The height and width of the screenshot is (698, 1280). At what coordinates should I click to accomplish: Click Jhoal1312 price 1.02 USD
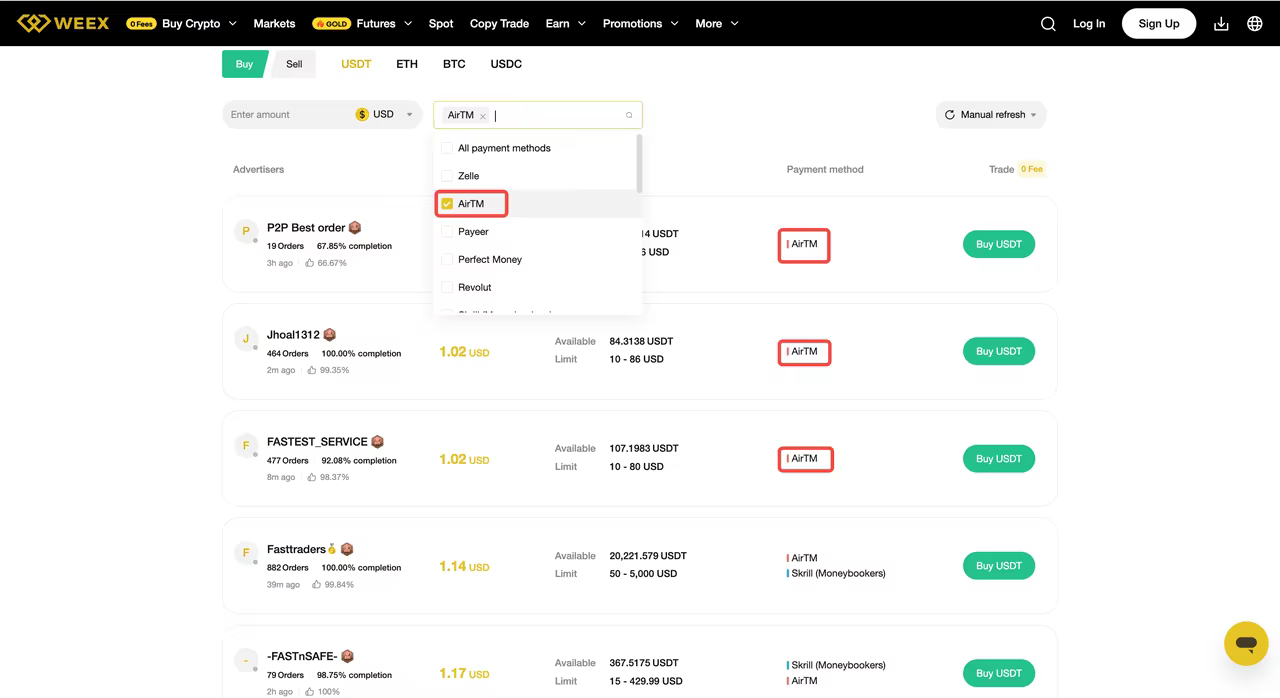464,352
